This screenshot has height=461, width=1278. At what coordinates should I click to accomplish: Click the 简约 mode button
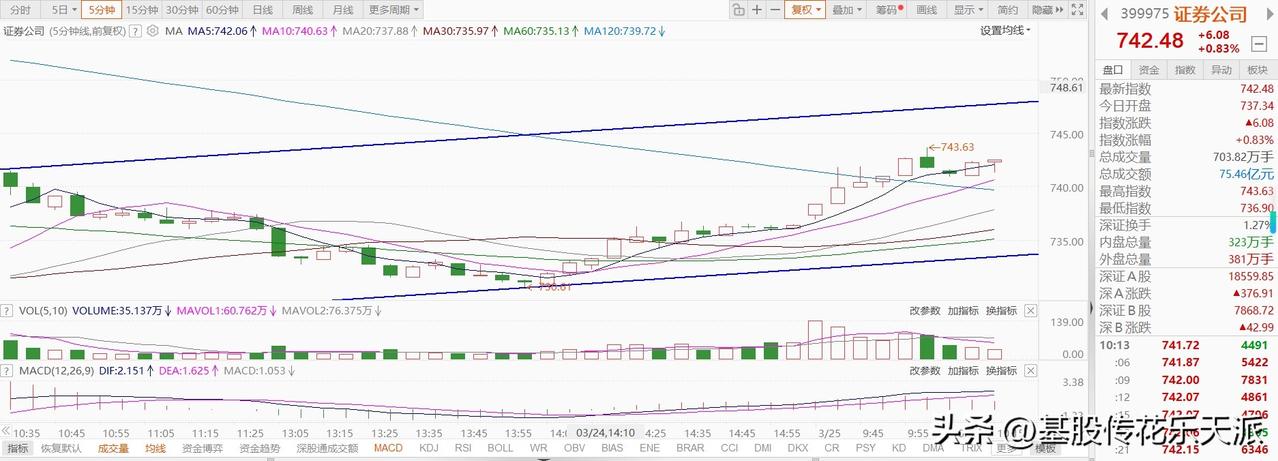point(1008,10)
